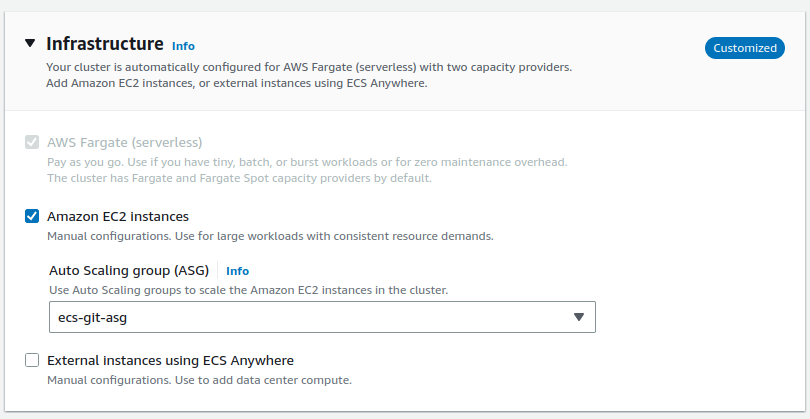Click the 'large workloads' EC2 description text
Screen dimensions: 810x419
270,237
